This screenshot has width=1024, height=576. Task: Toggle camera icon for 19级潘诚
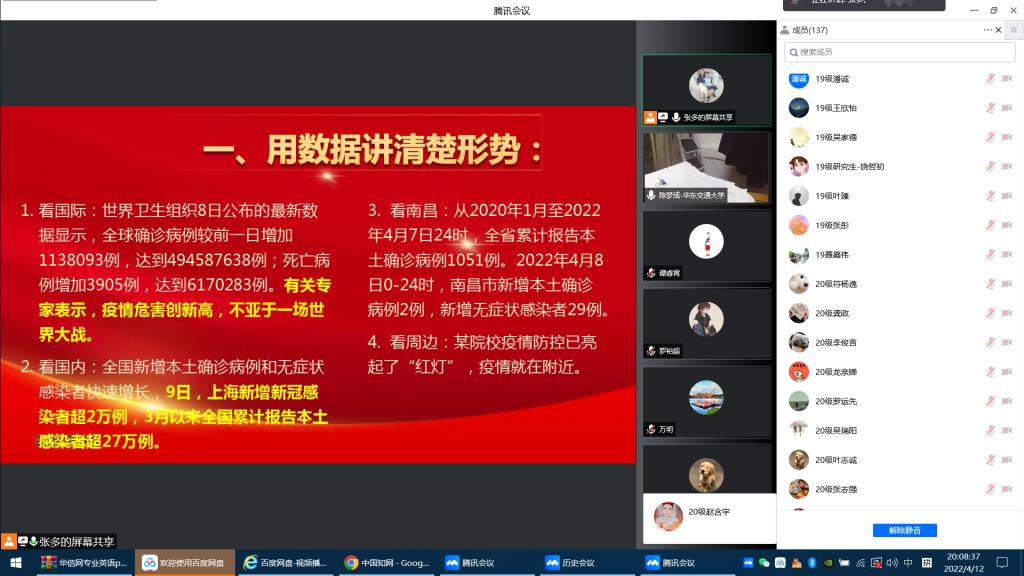[x=1006, y=78]
